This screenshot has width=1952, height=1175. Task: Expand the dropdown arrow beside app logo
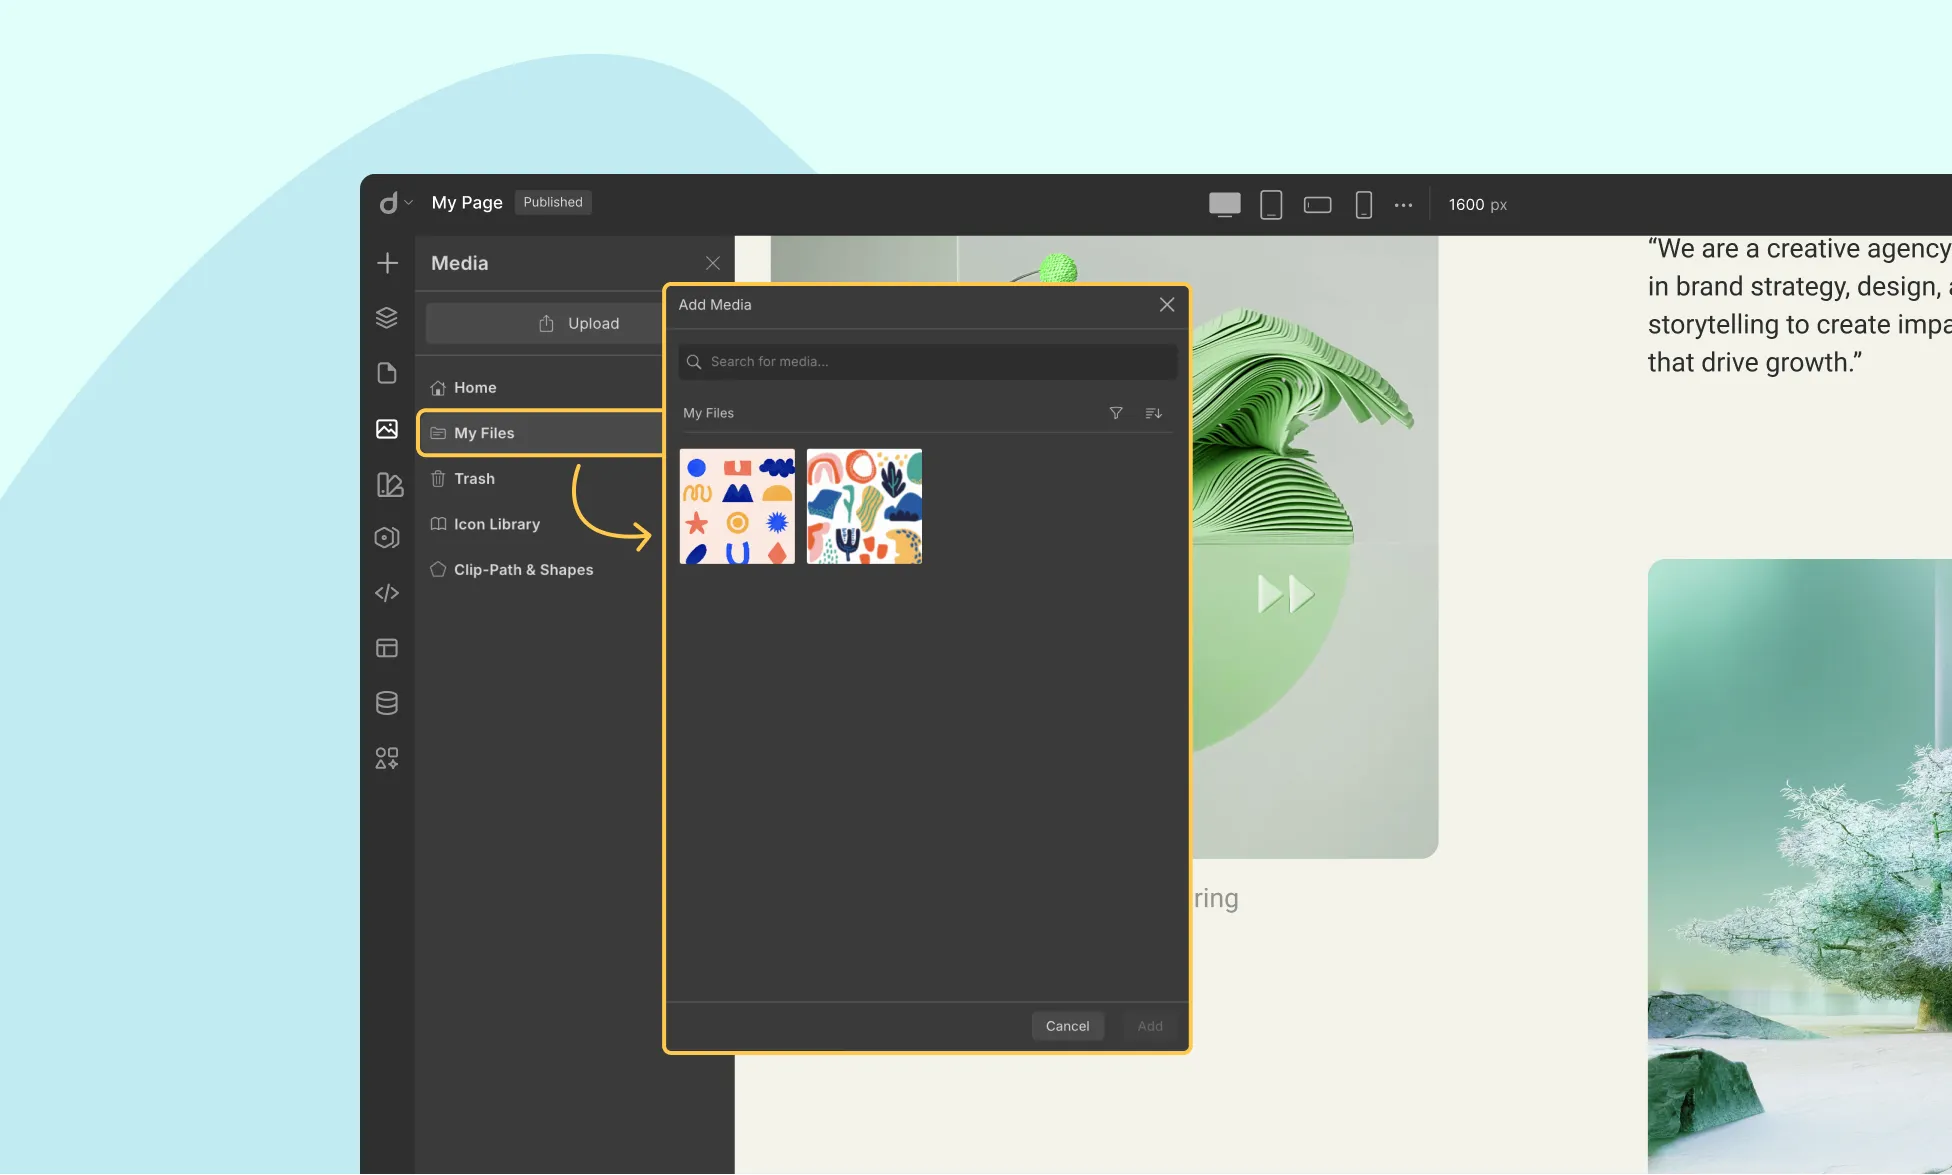point(408,203)
